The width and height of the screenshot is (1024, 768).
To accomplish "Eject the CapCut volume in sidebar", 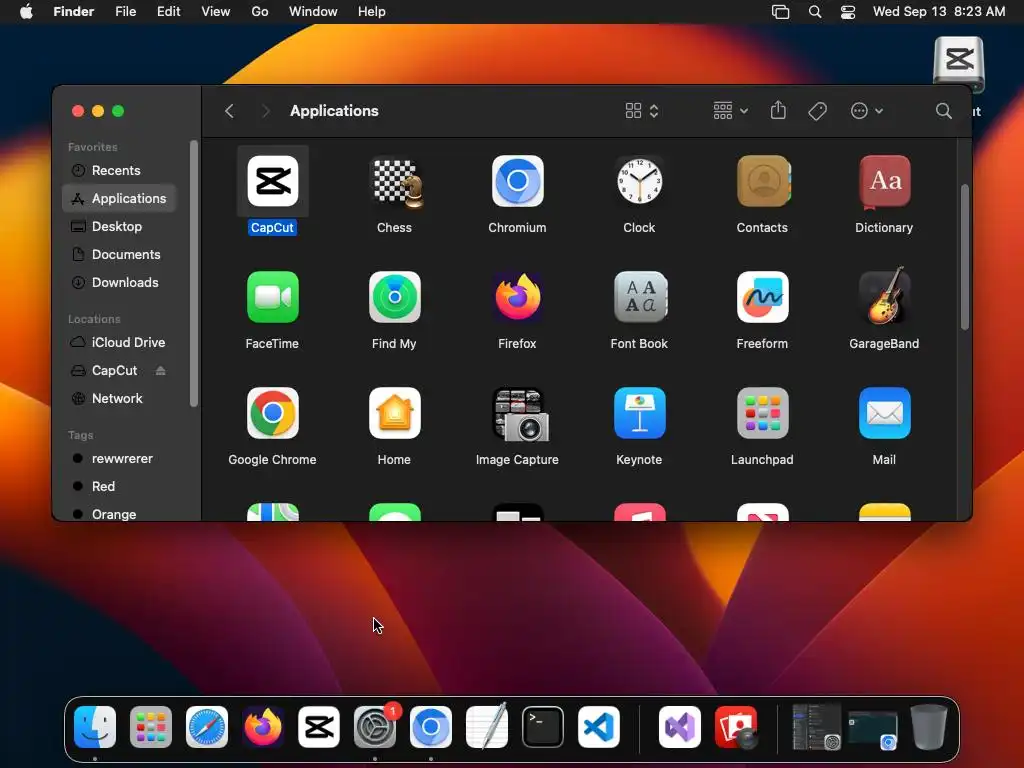I will pos(160,371).
